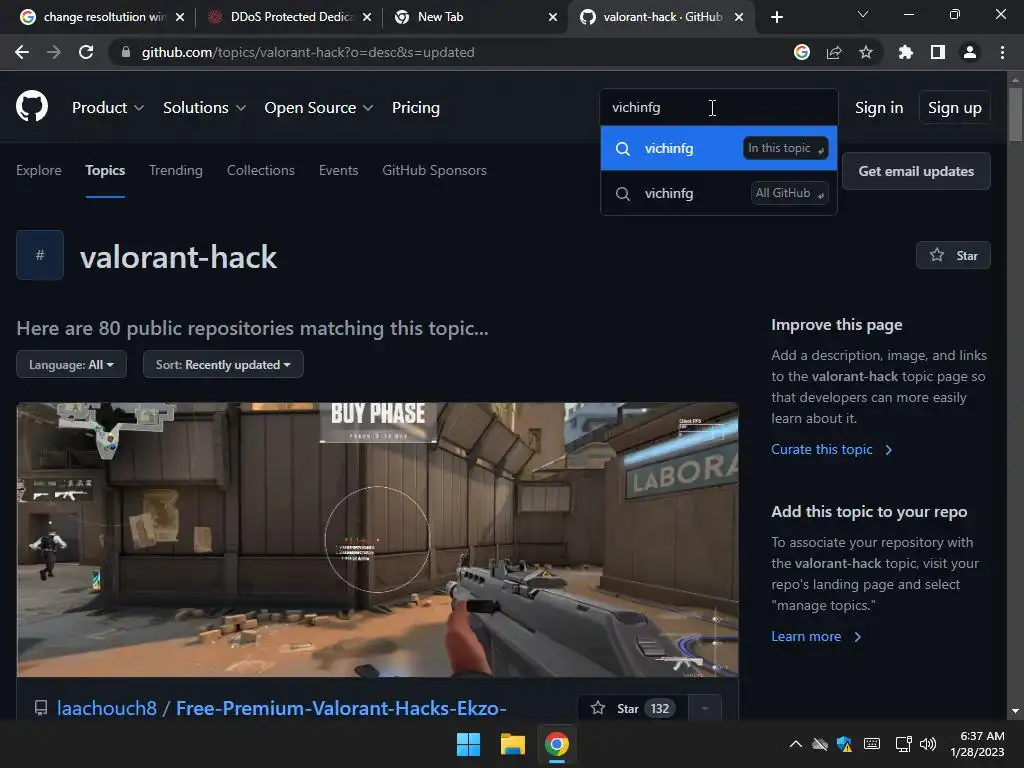Go back with the browser back arrow

22,52
